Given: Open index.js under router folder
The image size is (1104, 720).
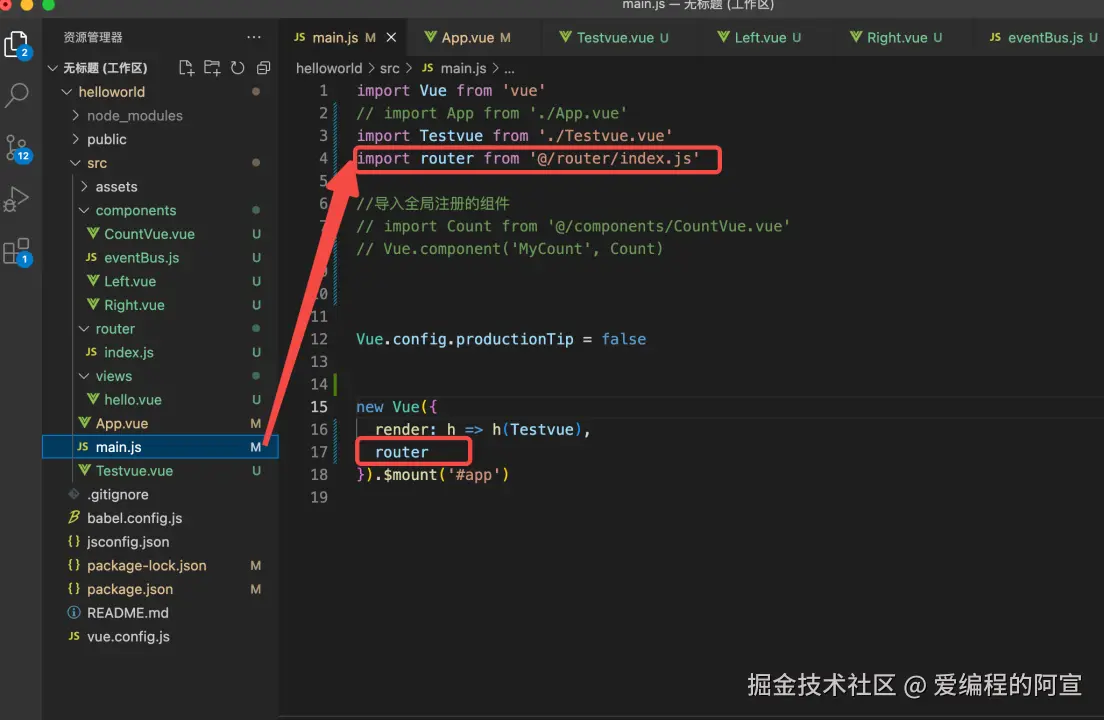Looking at the screenshot, I should 161,352.
